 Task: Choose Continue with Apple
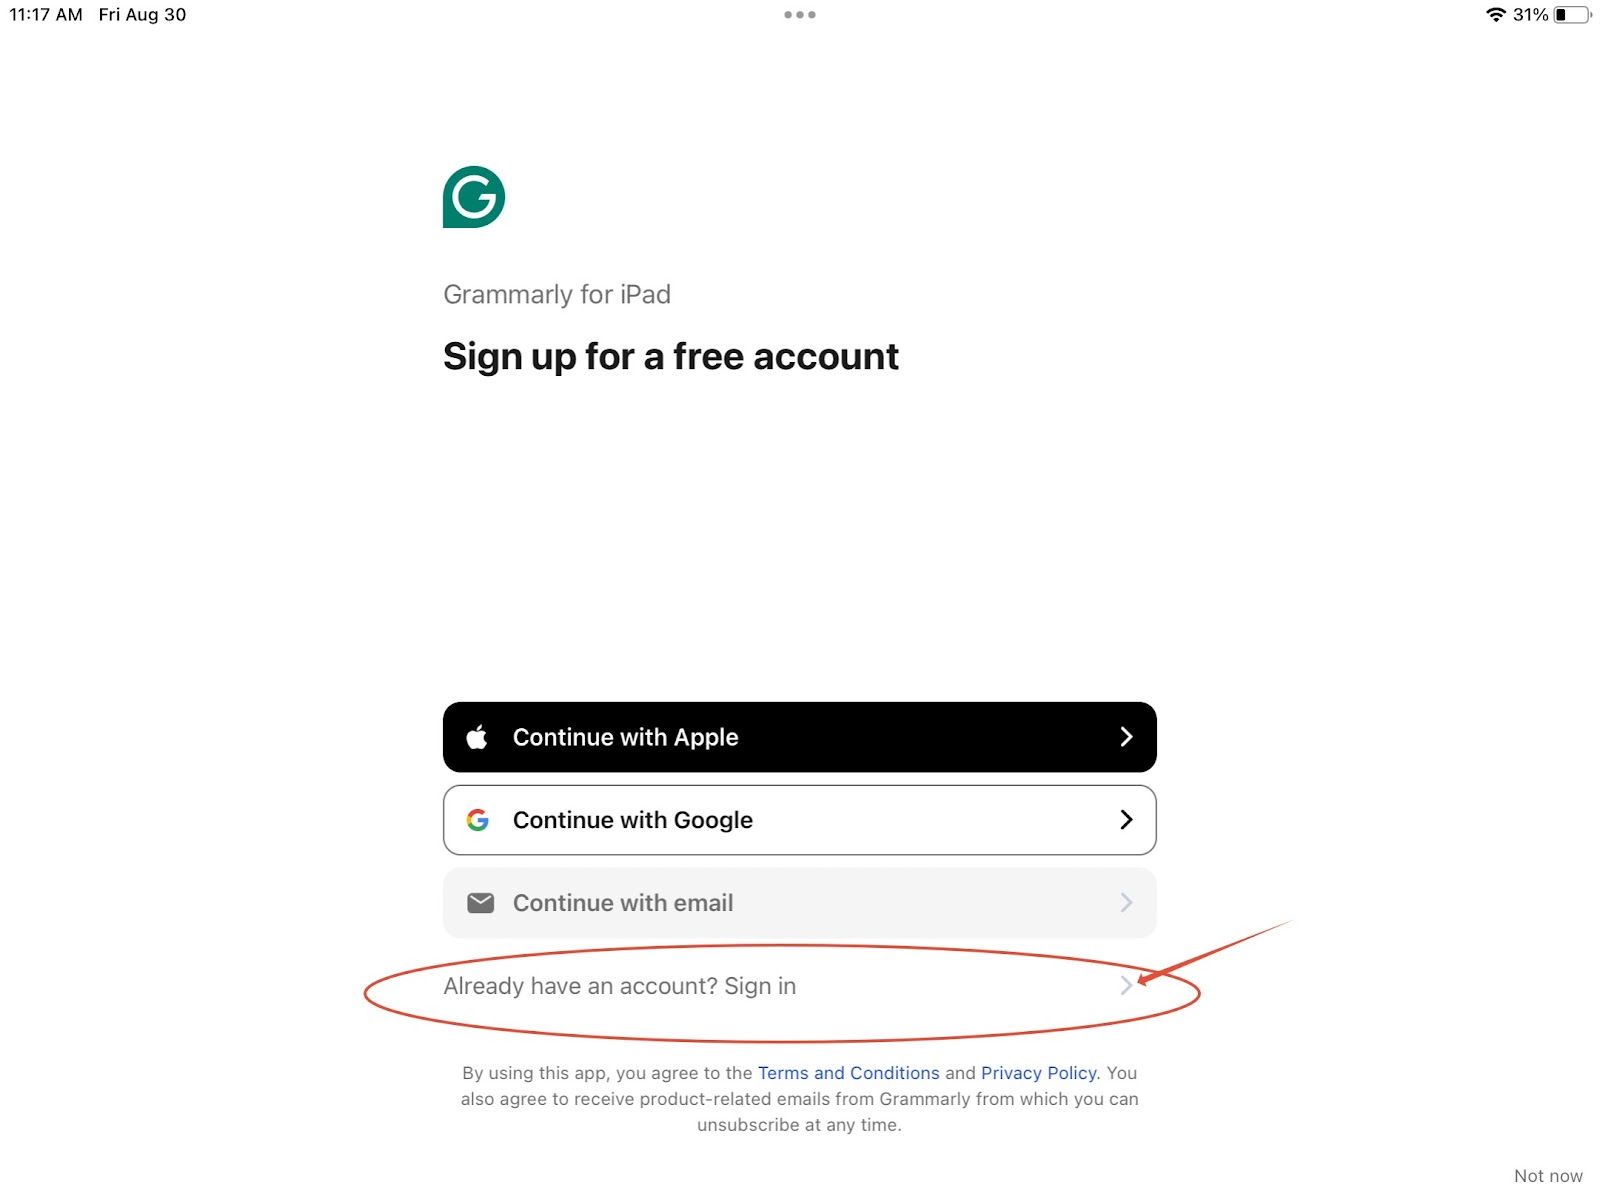pyautogui.click(x=800, y=737)
